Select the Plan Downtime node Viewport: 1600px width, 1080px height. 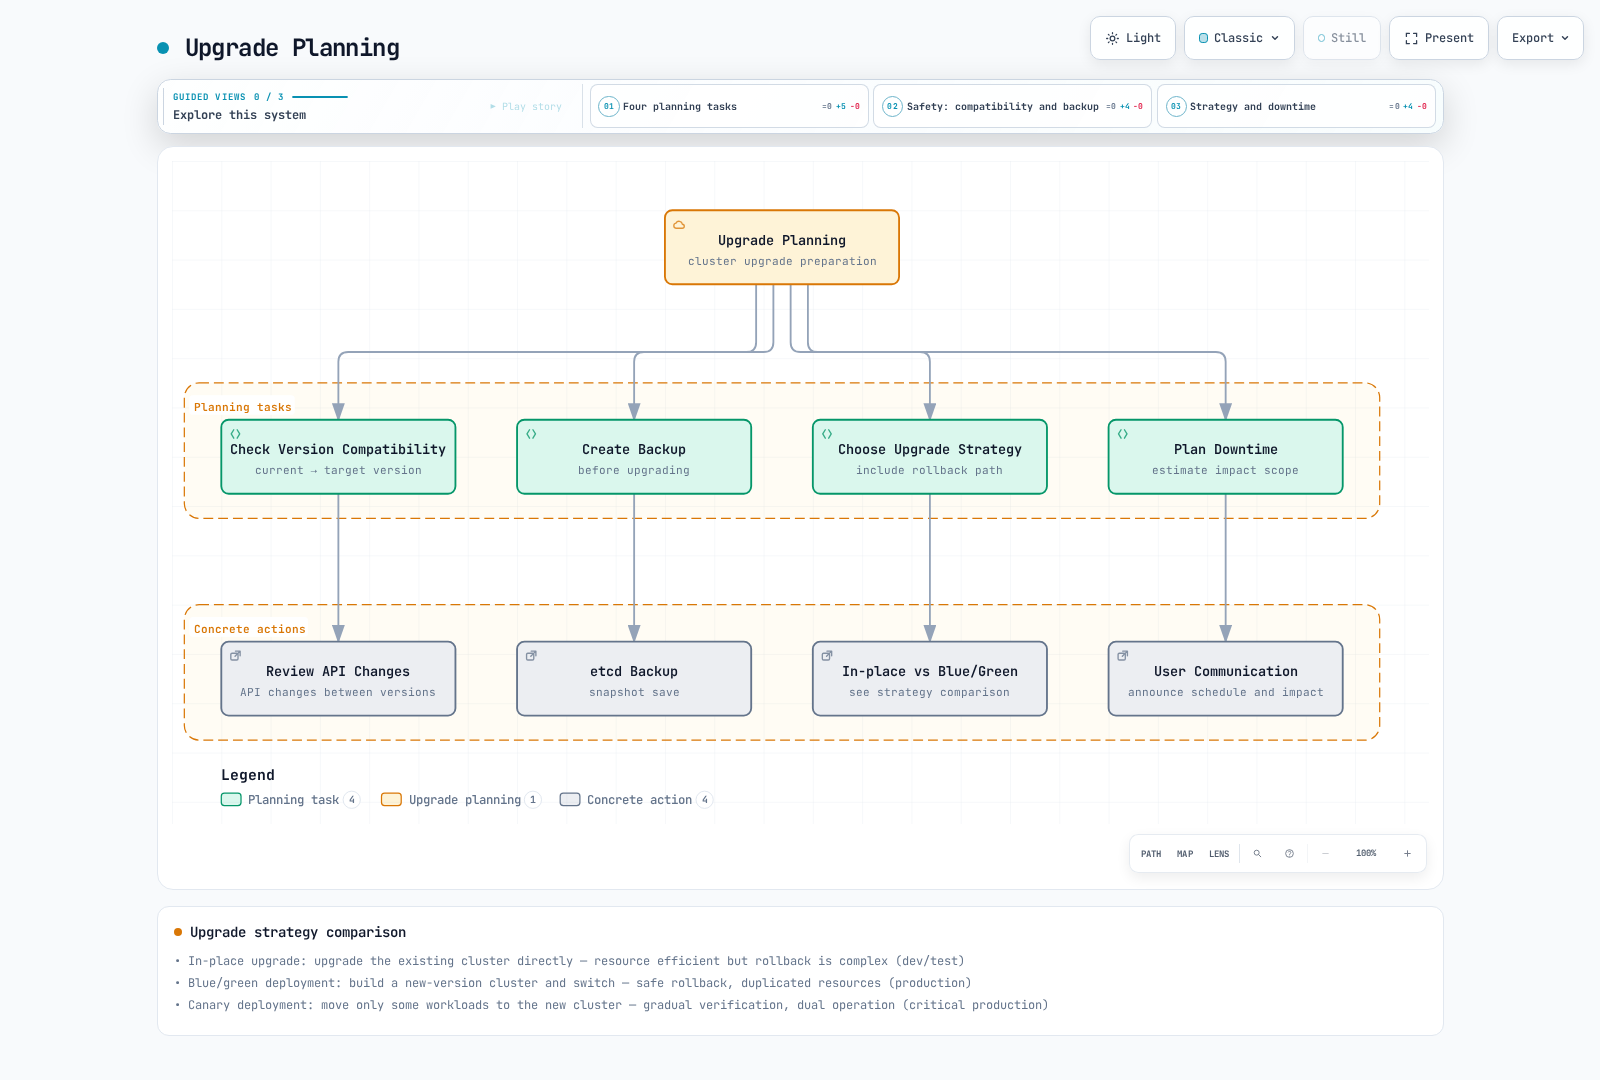[1226, 457]
